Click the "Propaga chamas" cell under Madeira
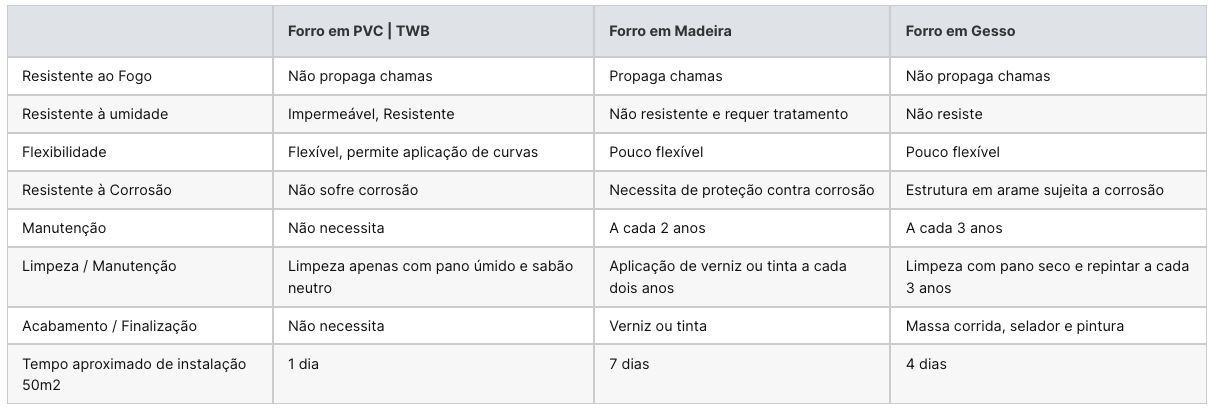Image resolution: width=1212 pixels, height=410 pixels. click(665, 76)
